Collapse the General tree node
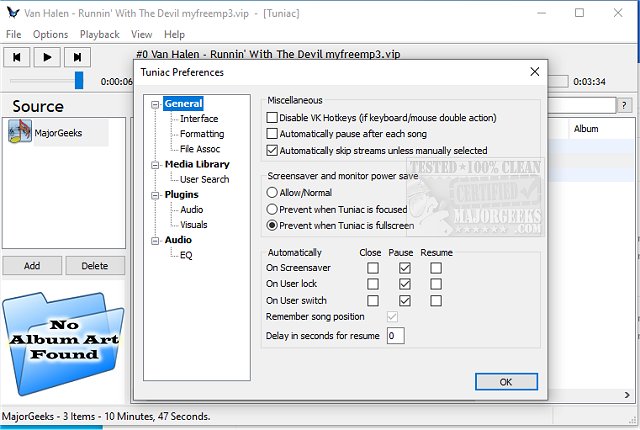640x430 pixels. (x=155, y=105)
